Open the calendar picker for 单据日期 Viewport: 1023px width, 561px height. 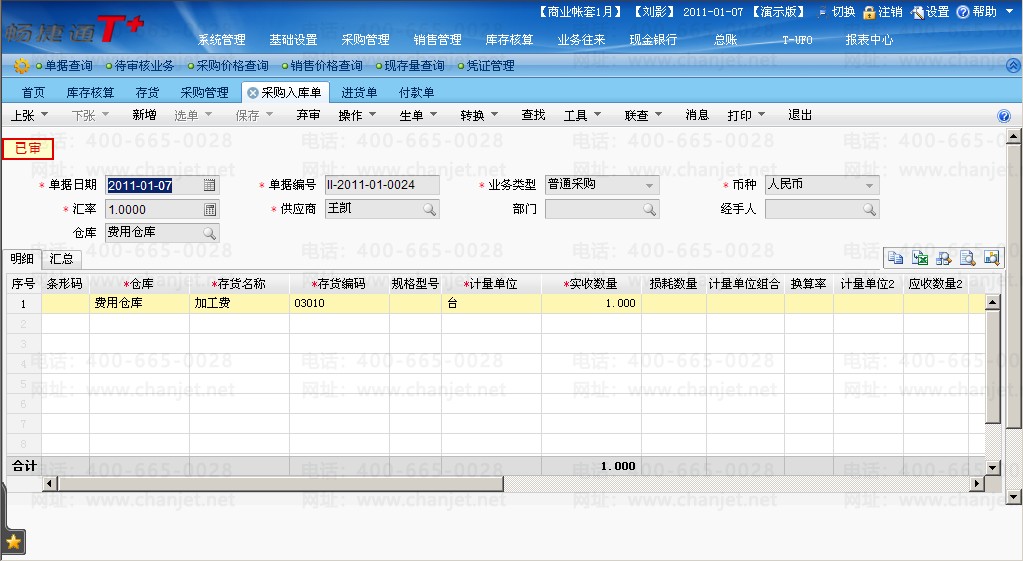click(209, 185)
